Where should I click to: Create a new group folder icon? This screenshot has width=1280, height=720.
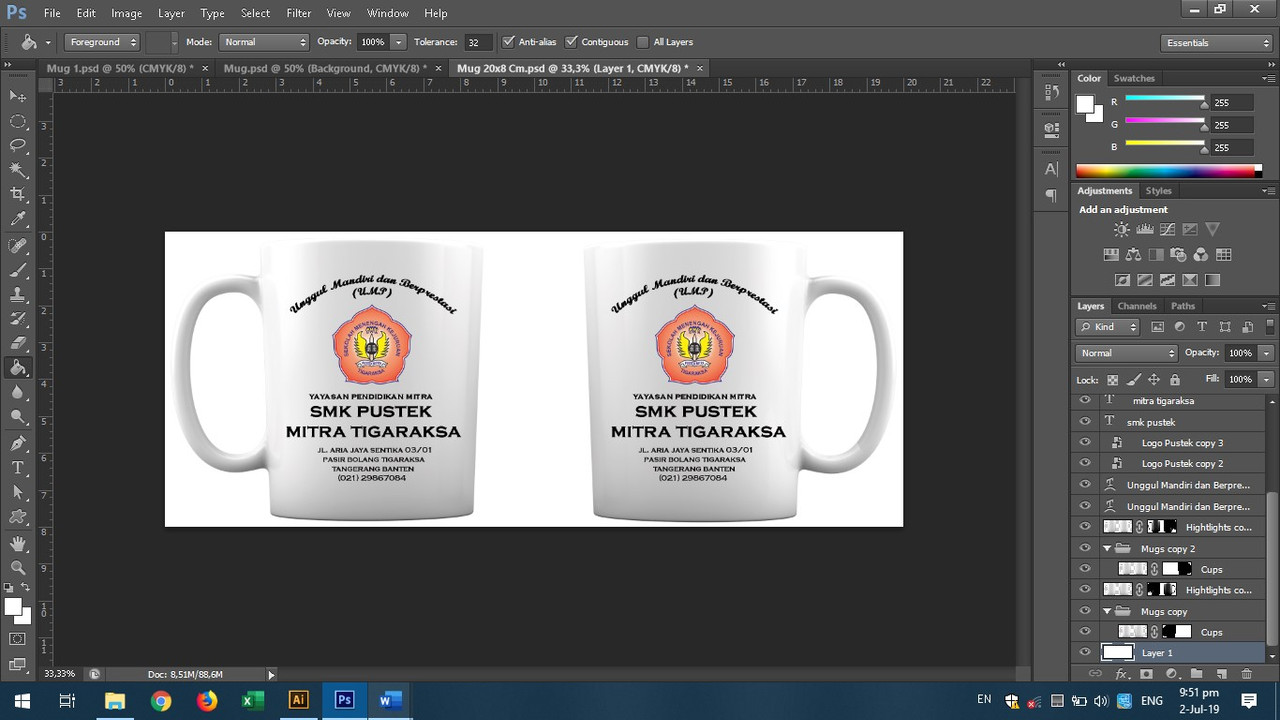coord(1196,674)
